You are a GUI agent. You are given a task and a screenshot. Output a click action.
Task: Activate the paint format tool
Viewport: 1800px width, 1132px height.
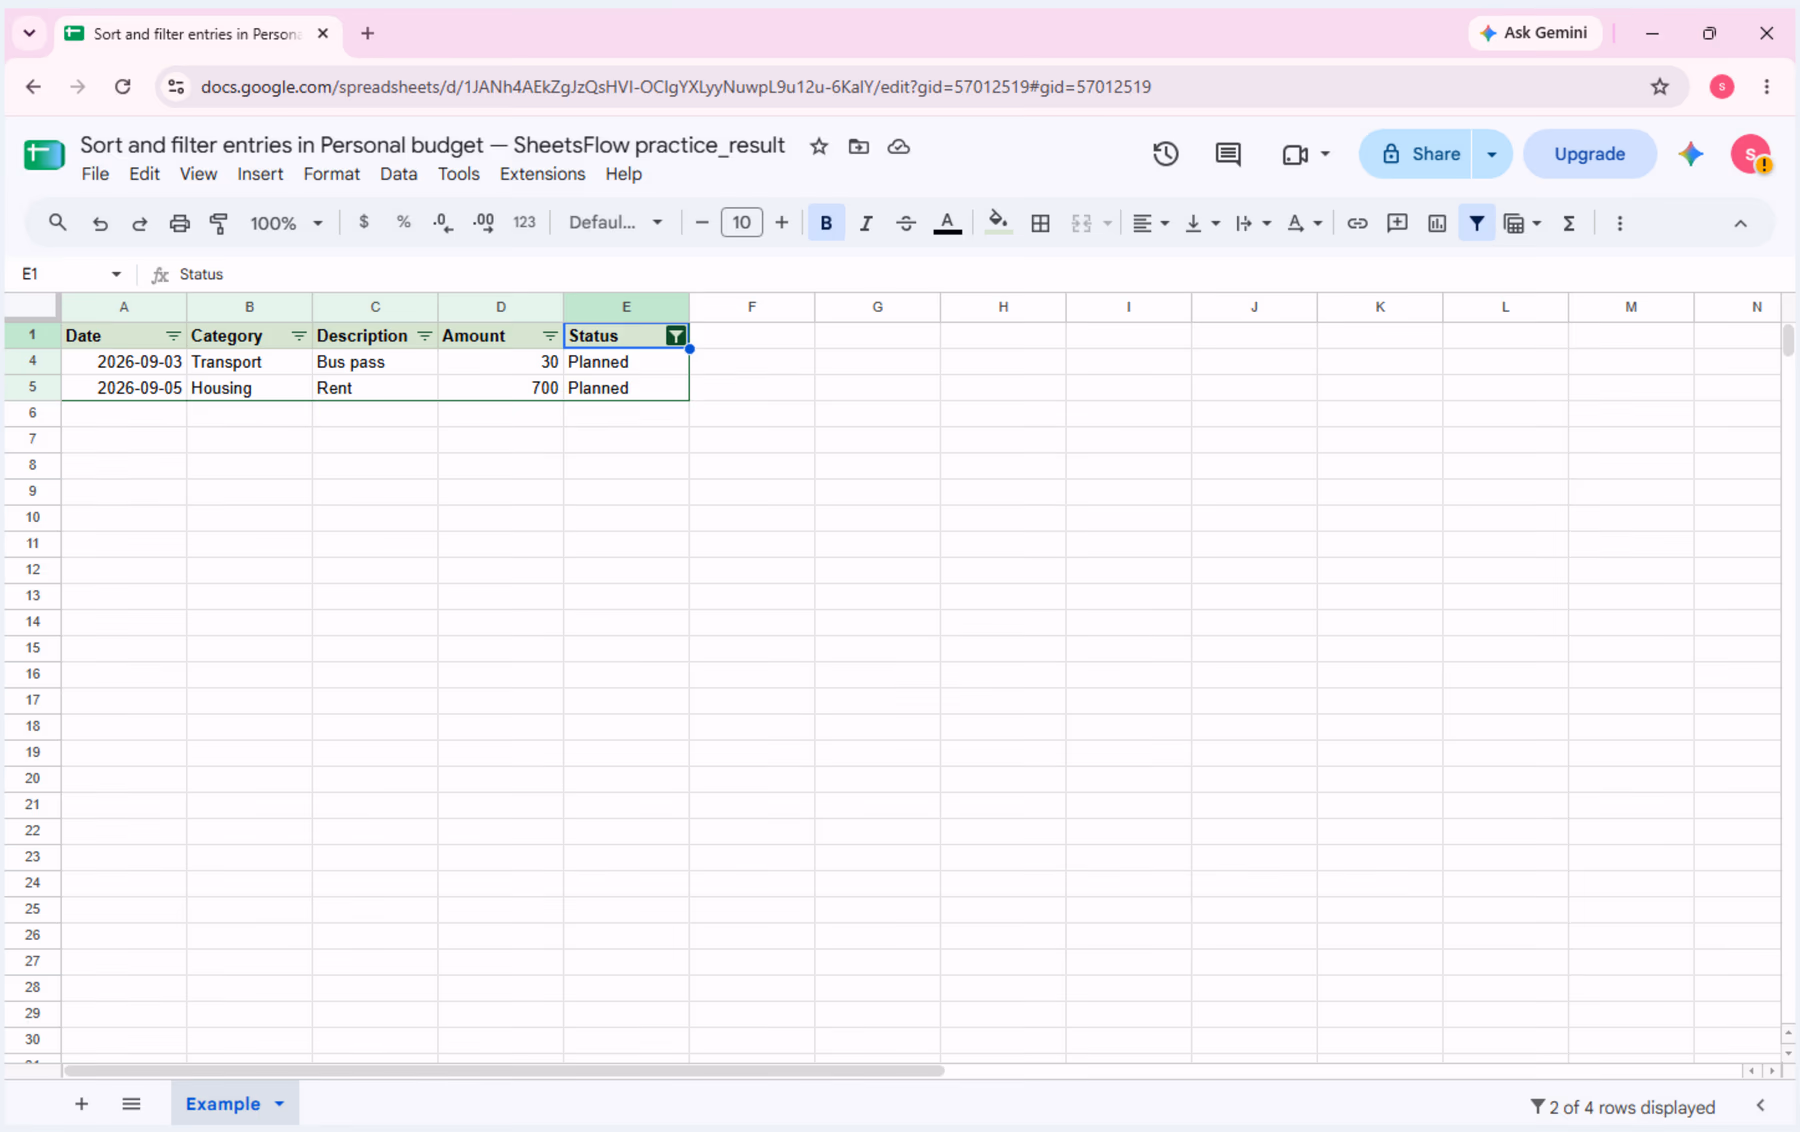tap(219, 223)
